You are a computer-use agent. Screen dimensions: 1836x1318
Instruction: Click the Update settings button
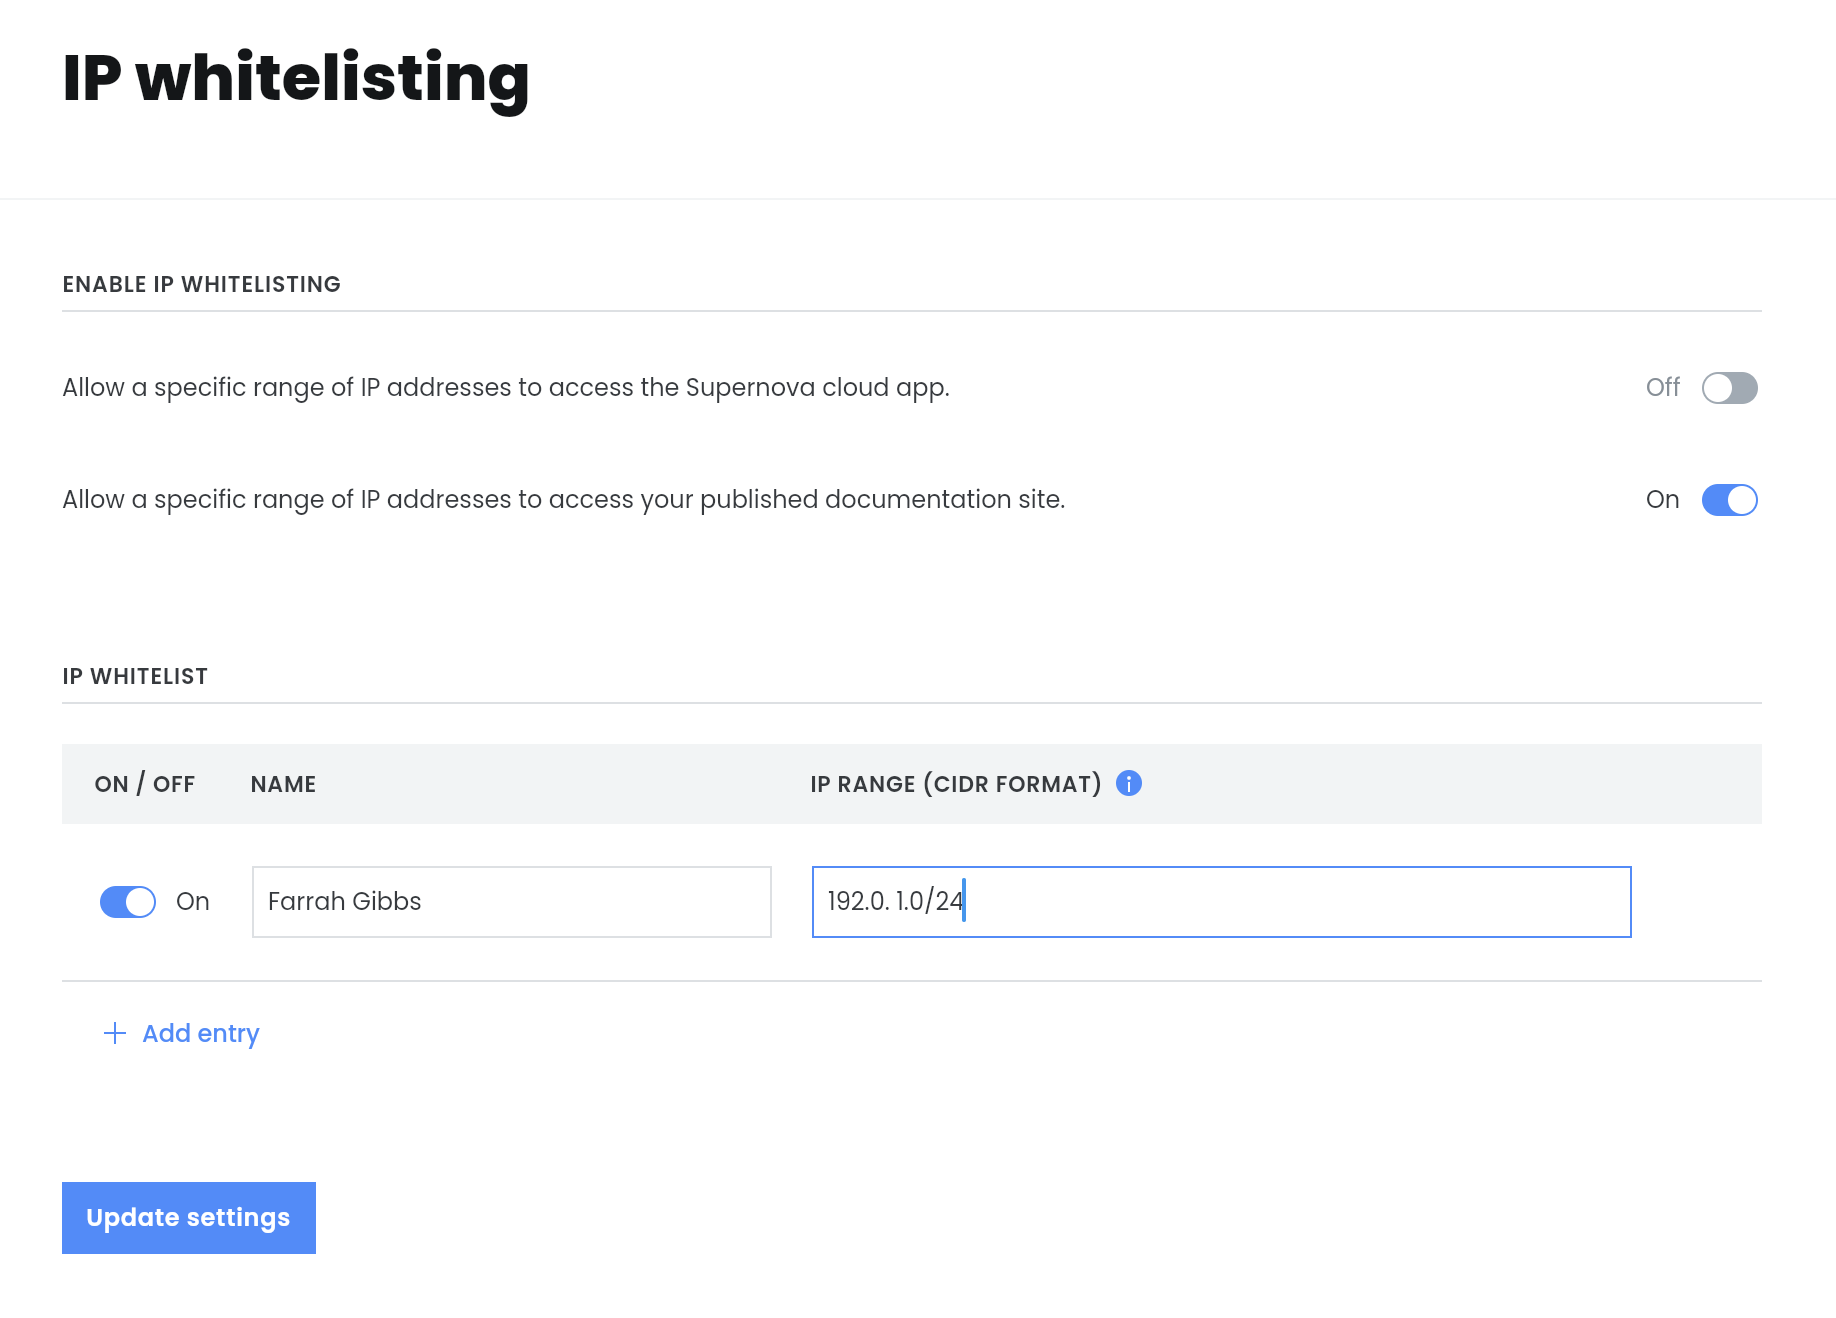pos(189,1218)
